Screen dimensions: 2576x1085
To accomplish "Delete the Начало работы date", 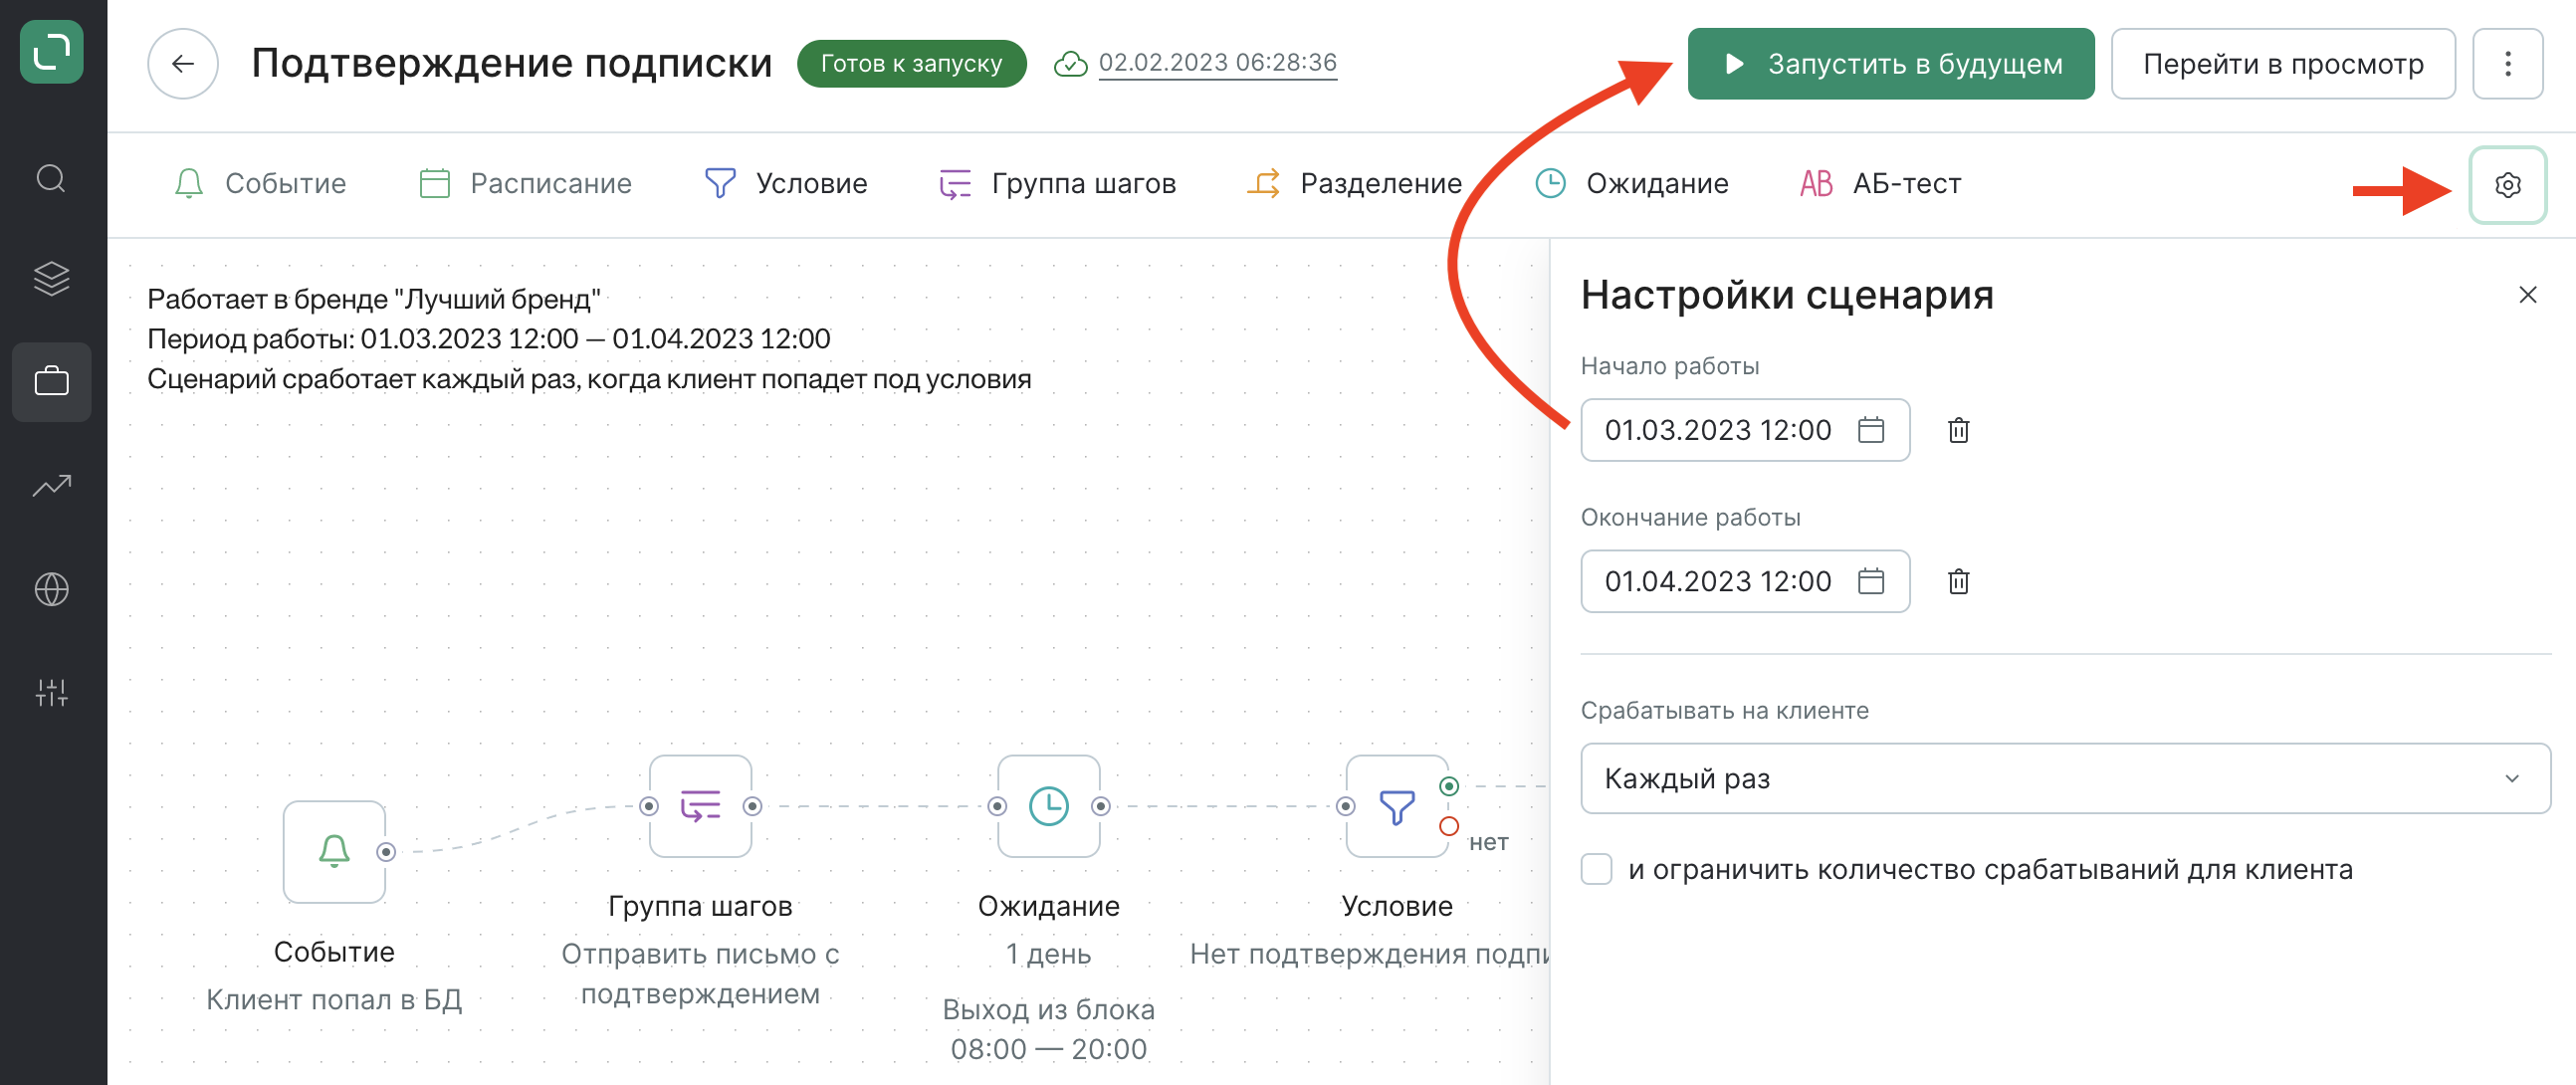I will click(1958, 430).
